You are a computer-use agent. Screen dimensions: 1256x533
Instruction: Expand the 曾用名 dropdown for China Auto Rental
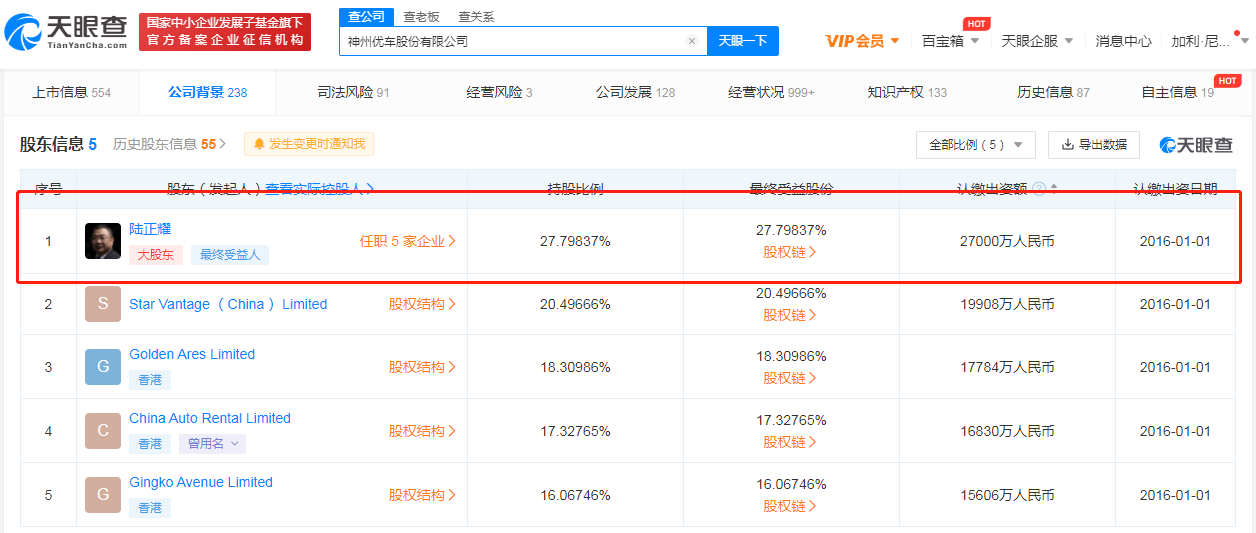tap(213, 444)
